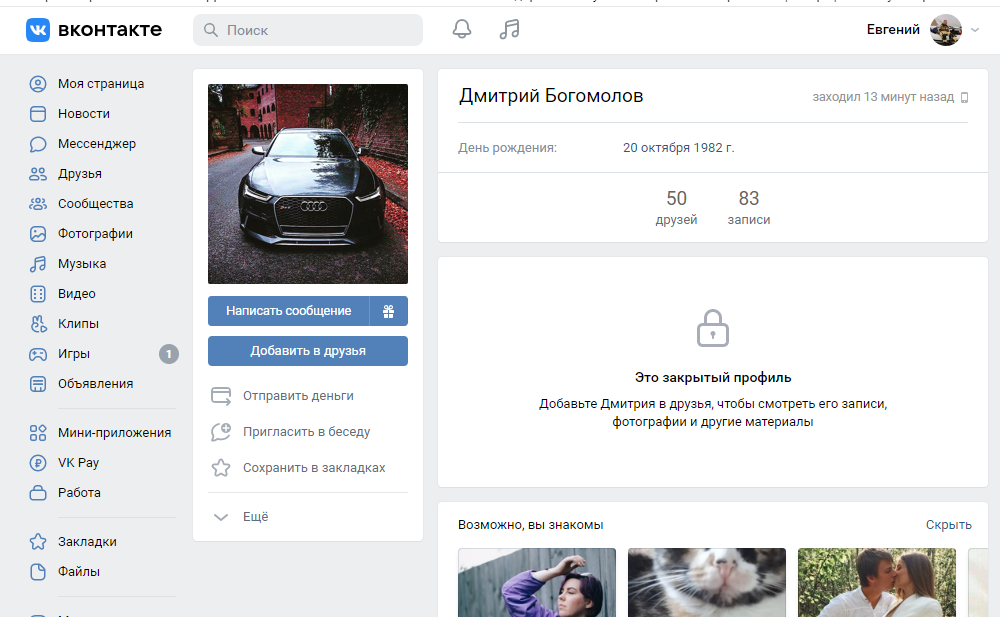Viewport: 1000px width, 617px height.
Task: Click the Возможно, вы знакомы heading
Action: coord(531,524)
